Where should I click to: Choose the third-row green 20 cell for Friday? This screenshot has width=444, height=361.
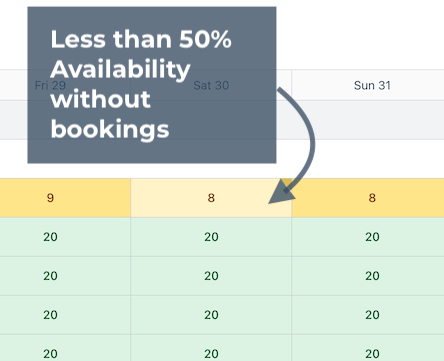point(65,315)
